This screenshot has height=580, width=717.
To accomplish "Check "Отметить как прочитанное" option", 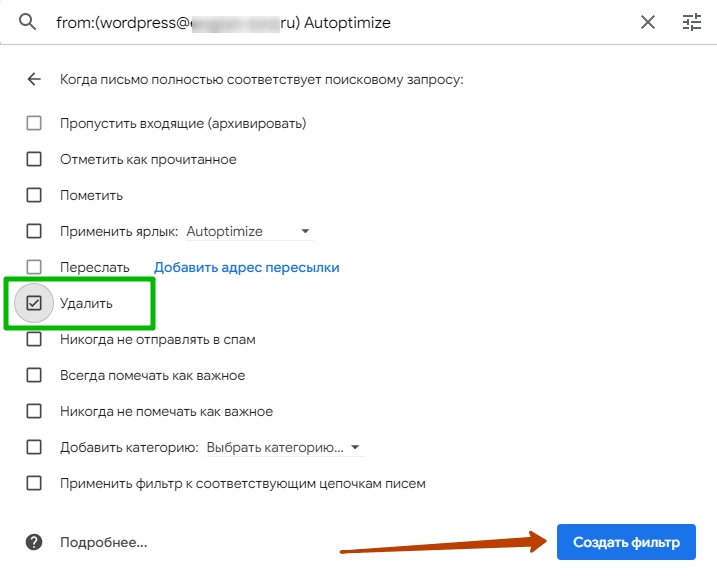I will tap(34, 159).
